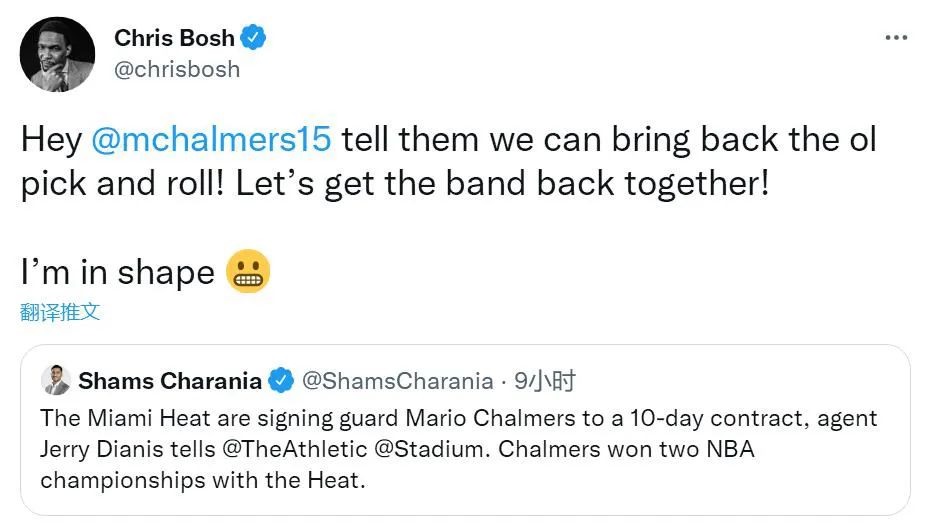Open the more options ellipsis menu
Screen dimensions: 935x528
(x=895, y=38)
